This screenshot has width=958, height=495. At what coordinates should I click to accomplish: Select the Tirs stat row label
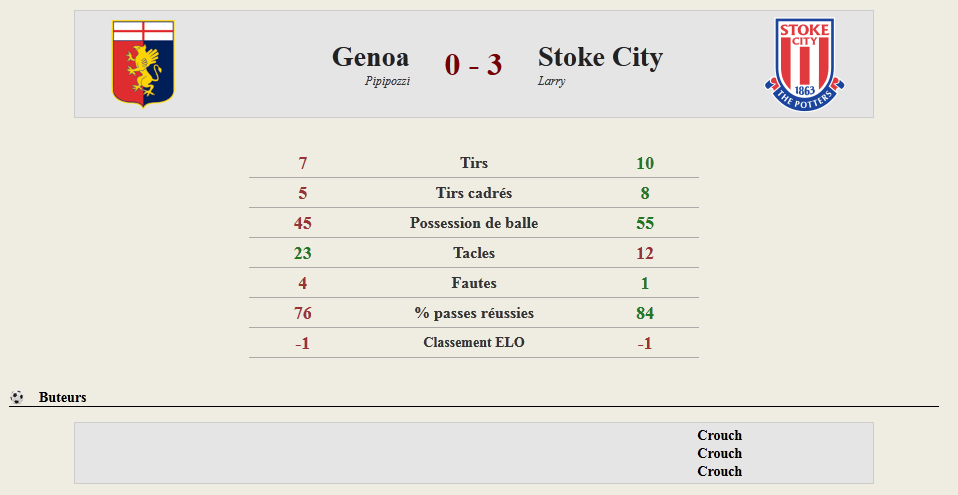(x=474, y=163)
